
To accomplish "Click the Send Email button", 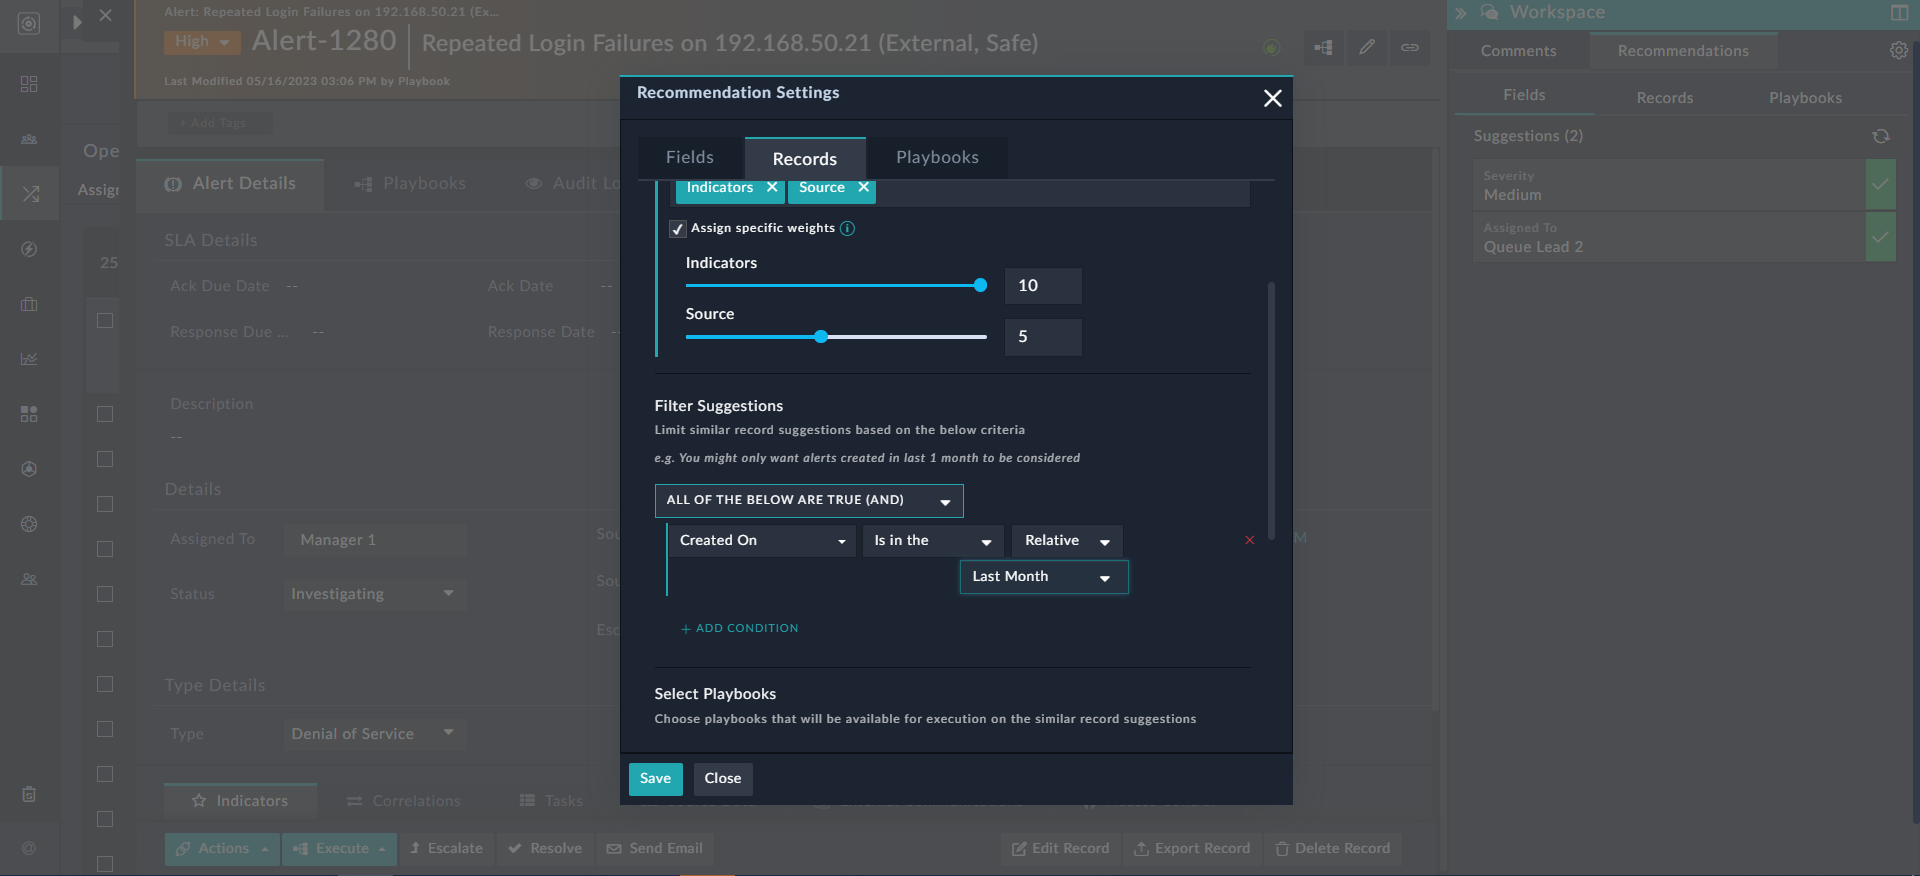I will [655, 849].
